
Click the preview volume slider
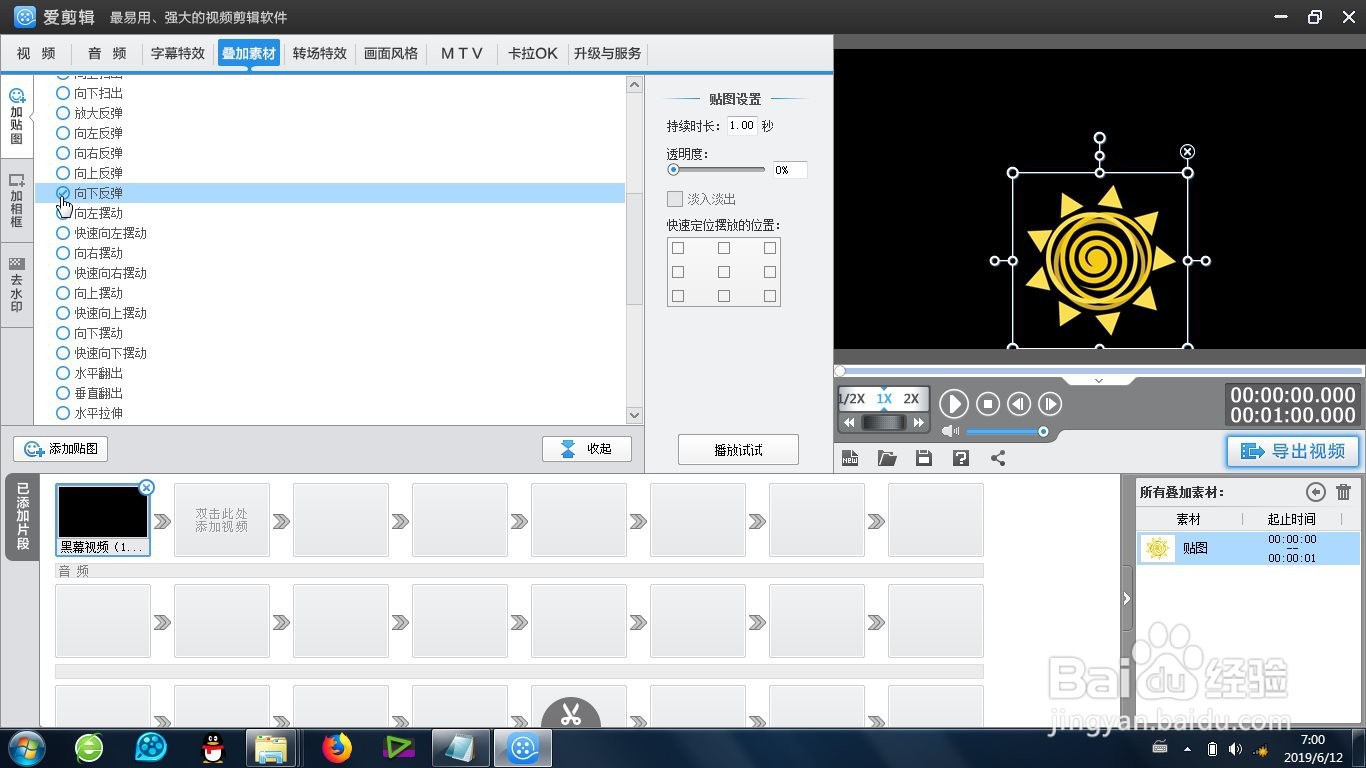[x=1006, y=432]
